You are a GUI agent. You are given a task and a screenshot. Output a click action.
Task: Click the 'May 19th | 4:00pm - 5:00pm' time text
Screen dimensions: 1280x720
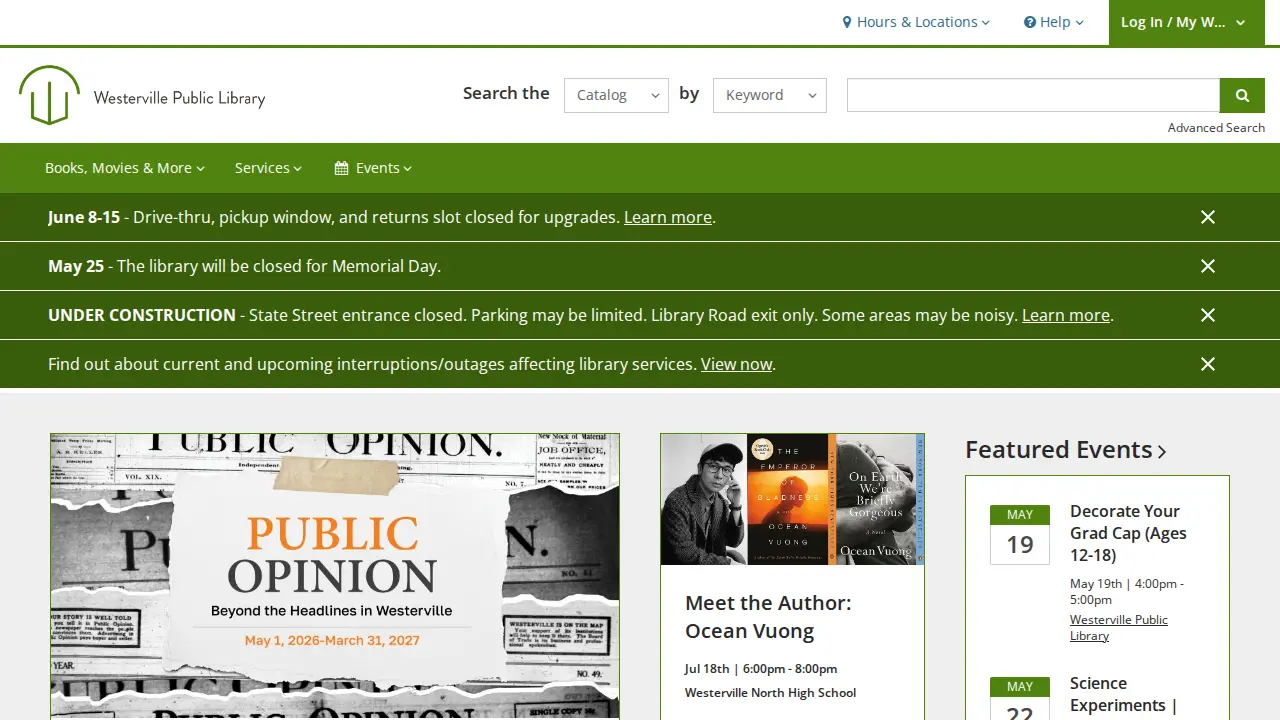pos(1127,592)
